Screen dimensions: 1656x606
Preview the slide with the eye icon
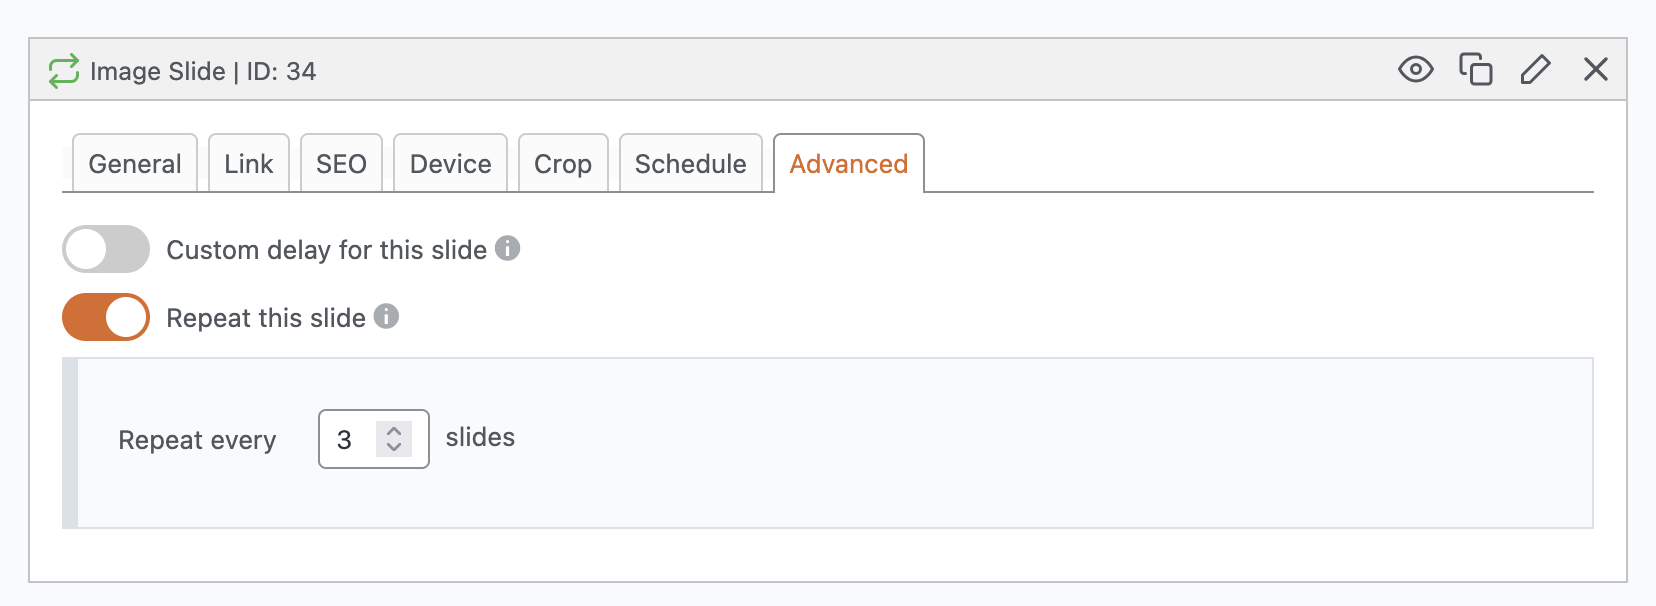1415,69
